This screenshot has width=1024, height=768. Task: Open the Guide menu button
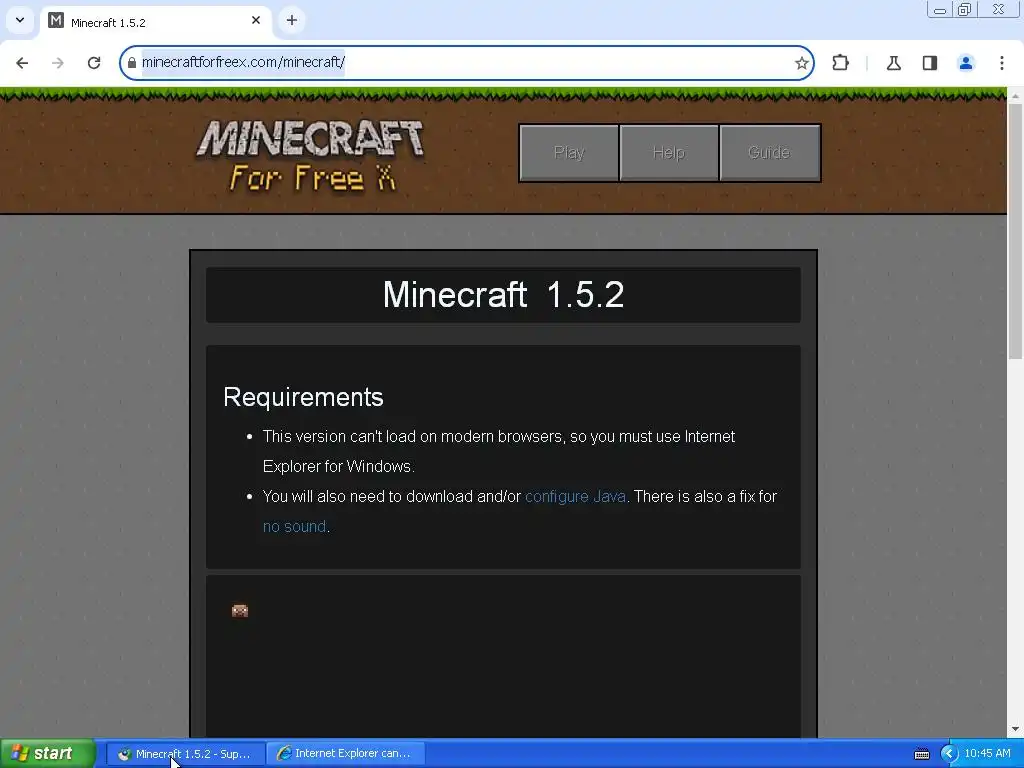[x=769, y=153]
